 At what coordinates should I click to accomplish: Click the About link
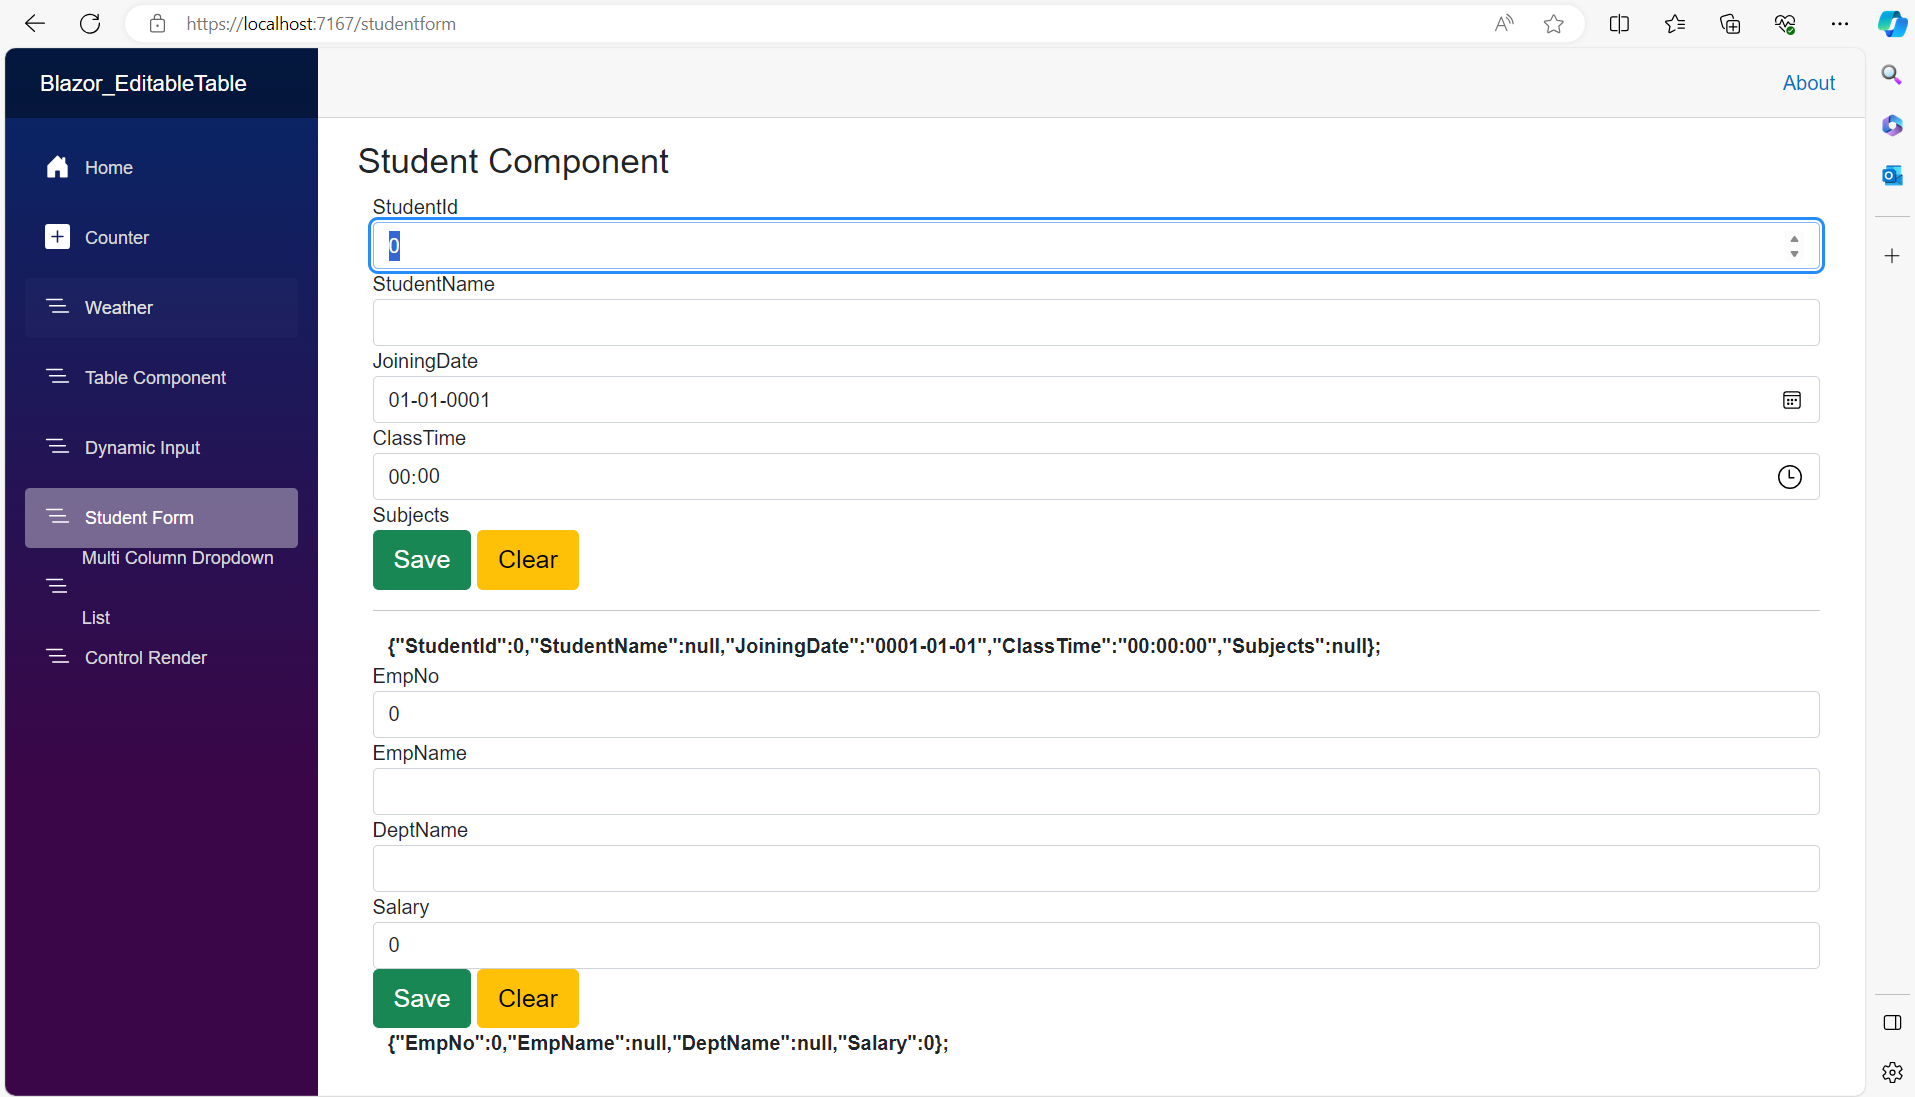[x=1808, y=83]
